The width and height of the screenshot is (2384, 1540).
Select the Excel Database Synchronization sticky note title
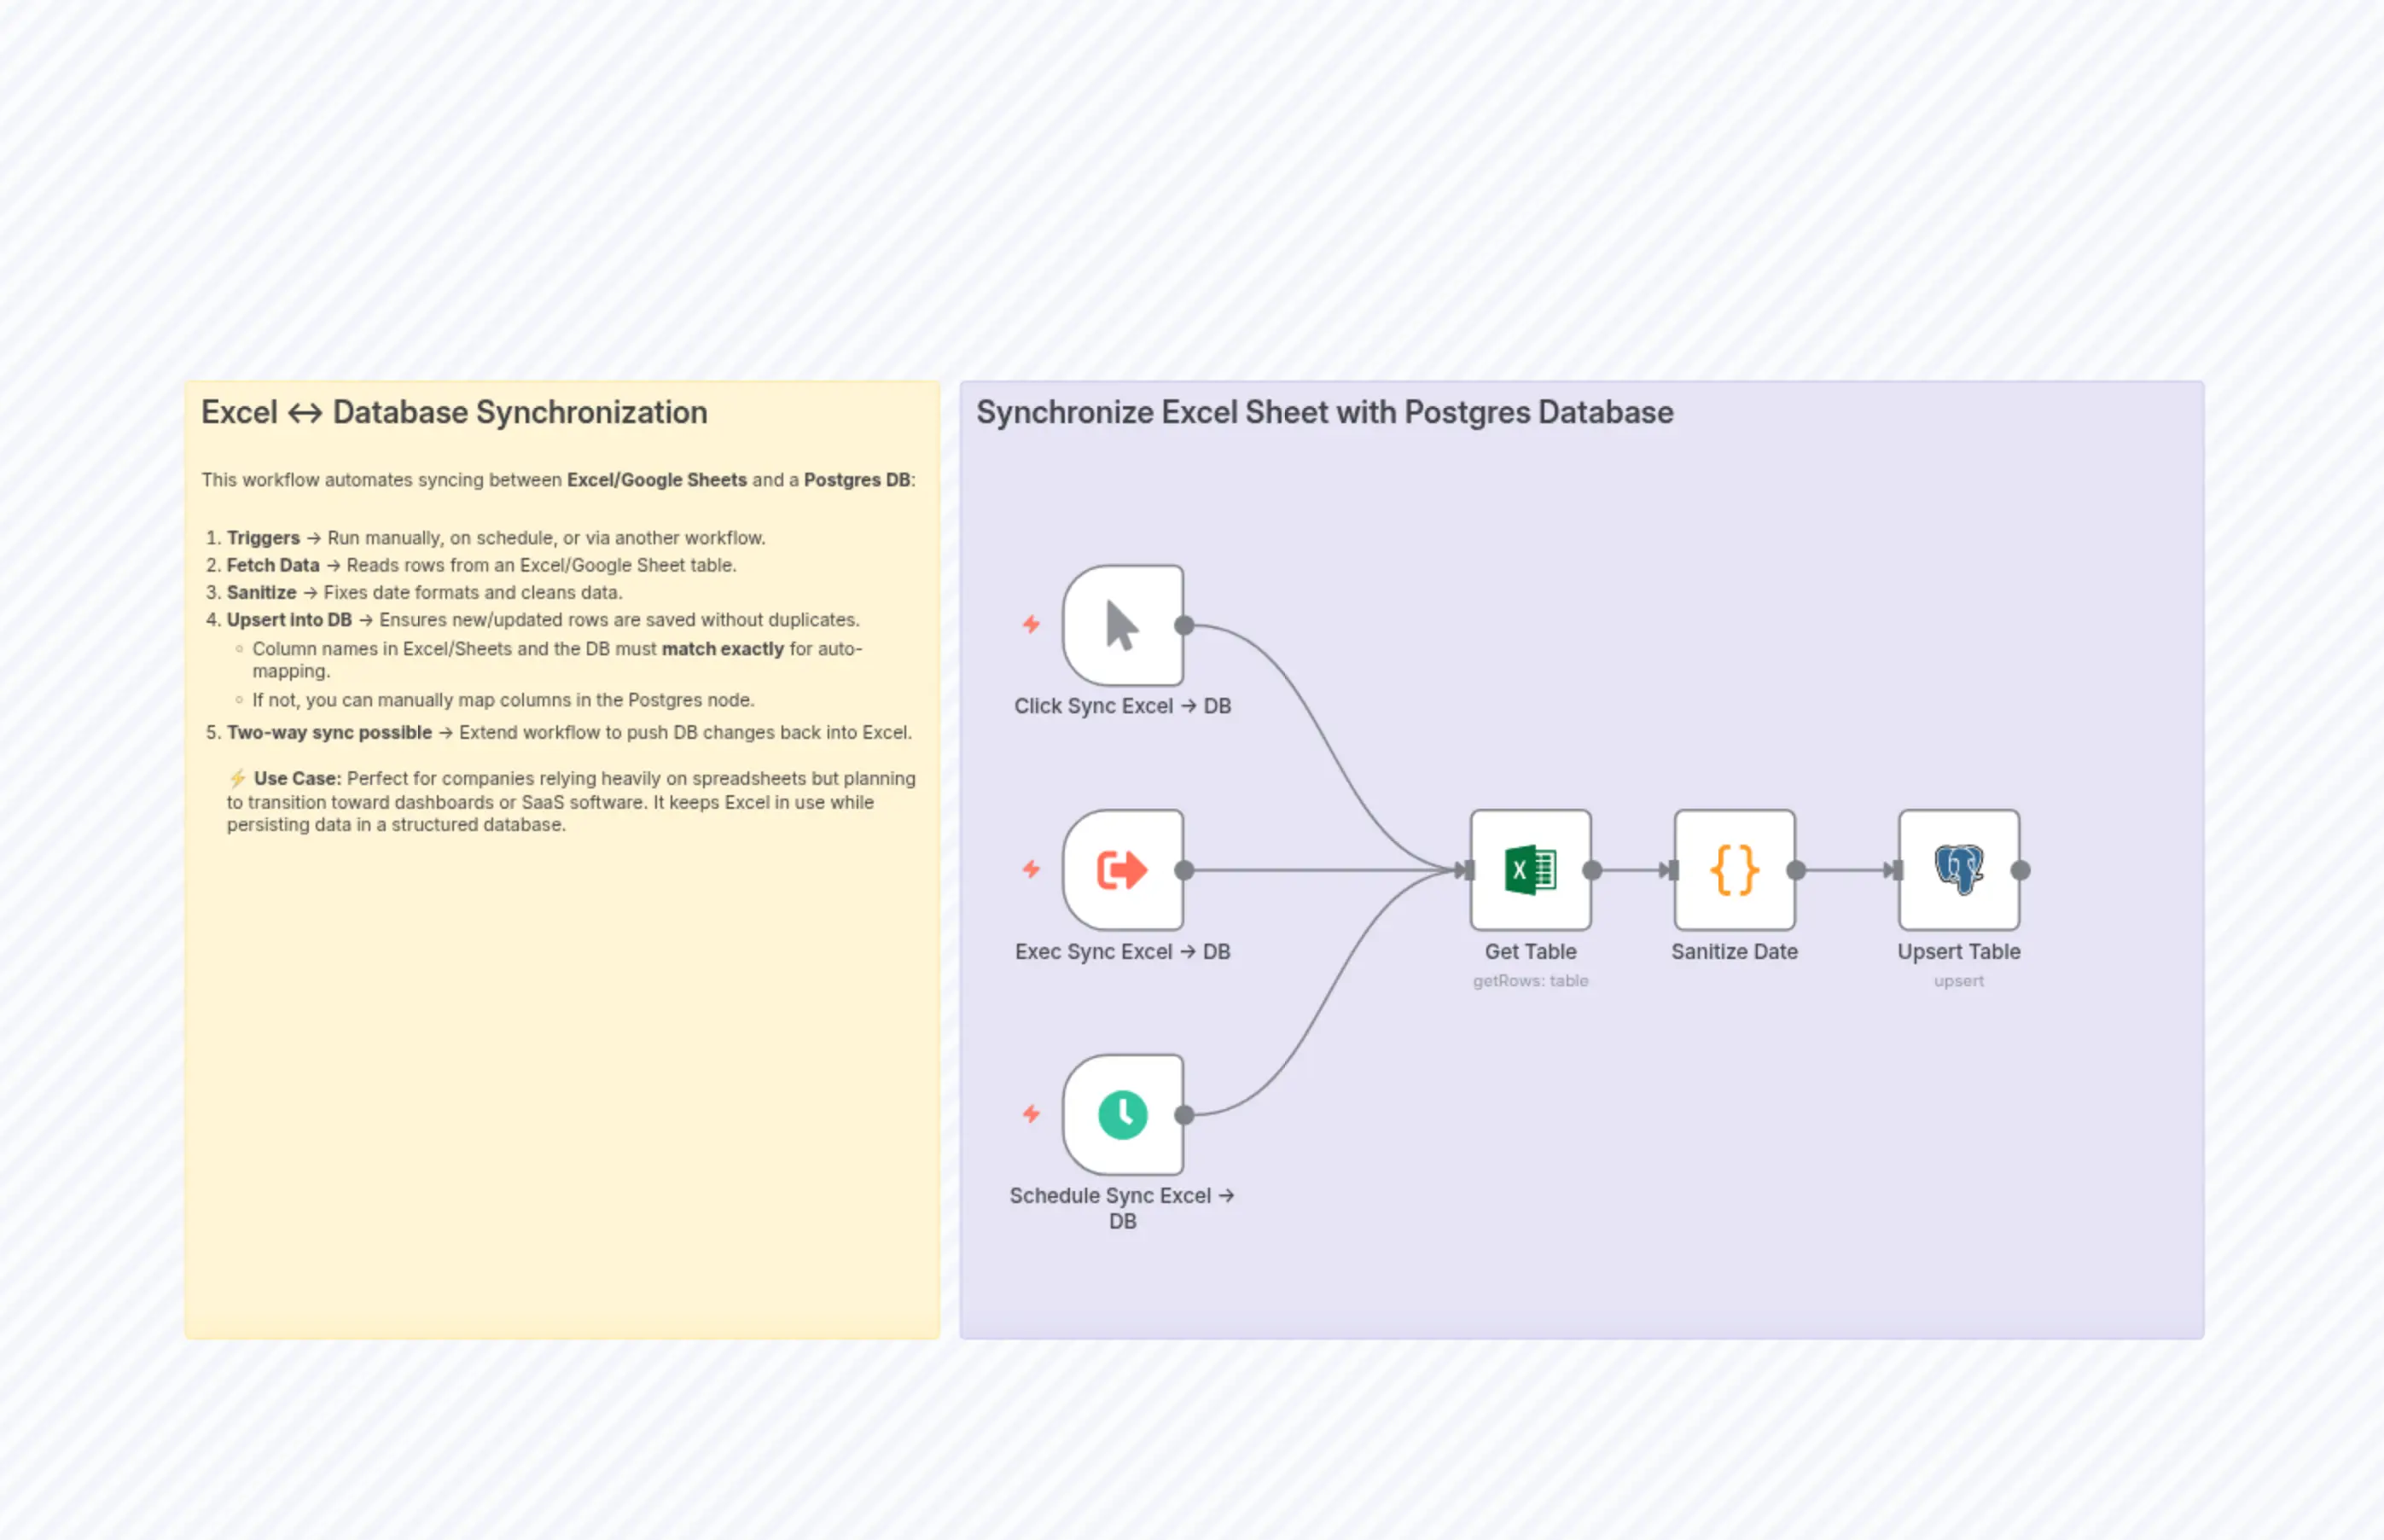pyautogui.click(x=455, y=412)
